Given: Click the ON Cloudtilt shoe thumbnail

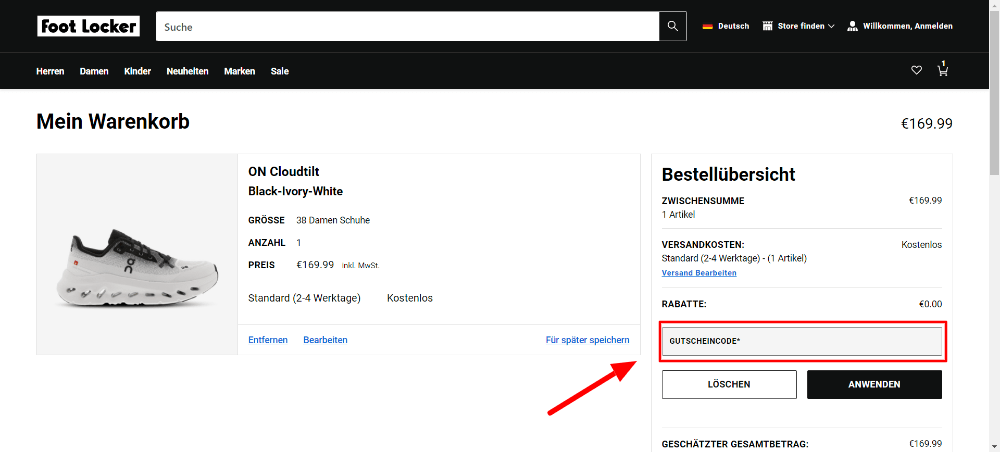Looking at the screenshot, I should pyautogui.click(x=137, y=254).
